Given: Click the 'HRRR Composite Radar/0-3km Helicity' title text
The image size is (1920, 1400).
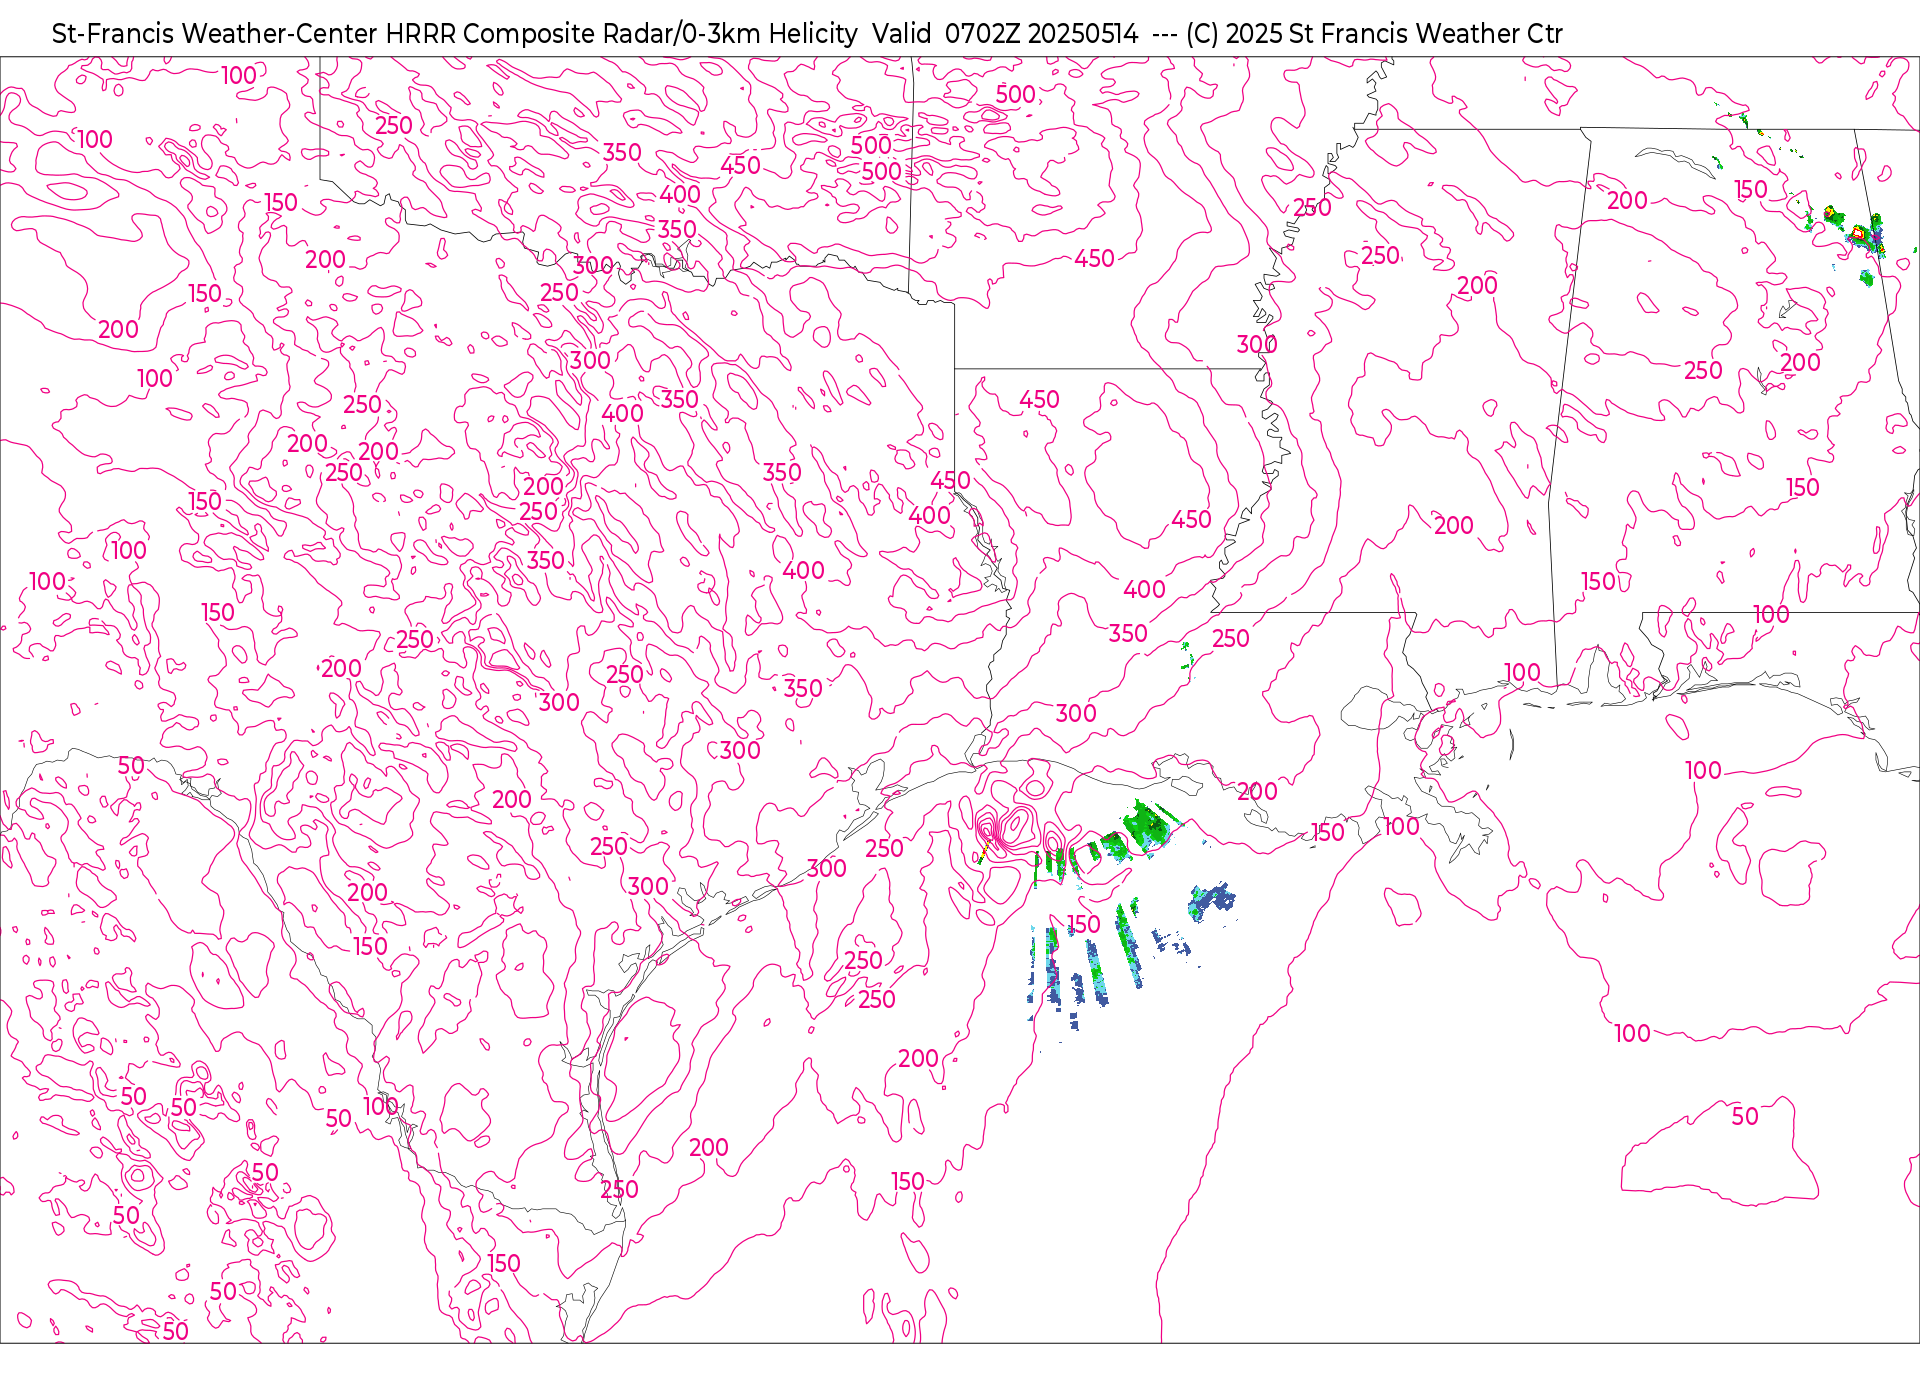Looking at the screenshot, I should [621, 34].
